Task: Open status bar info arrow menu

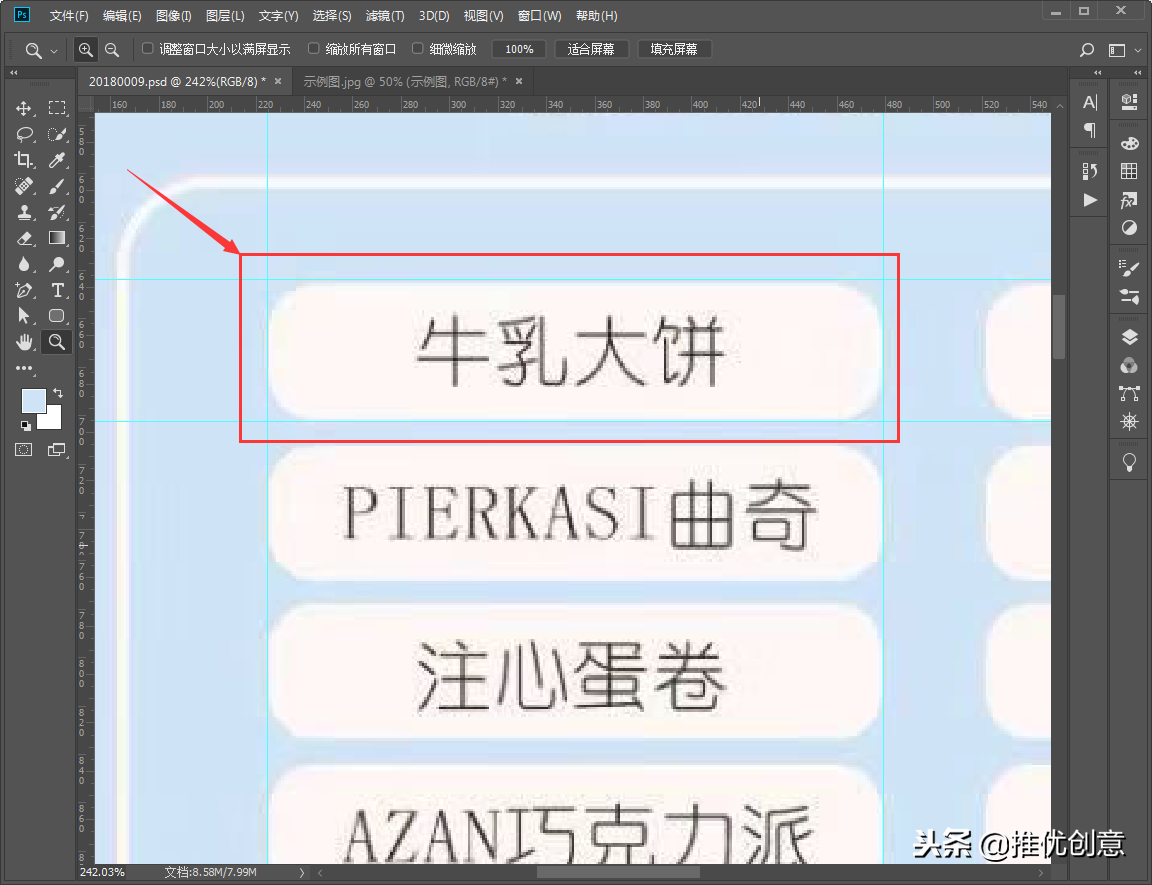Action: tap(301, 873)
